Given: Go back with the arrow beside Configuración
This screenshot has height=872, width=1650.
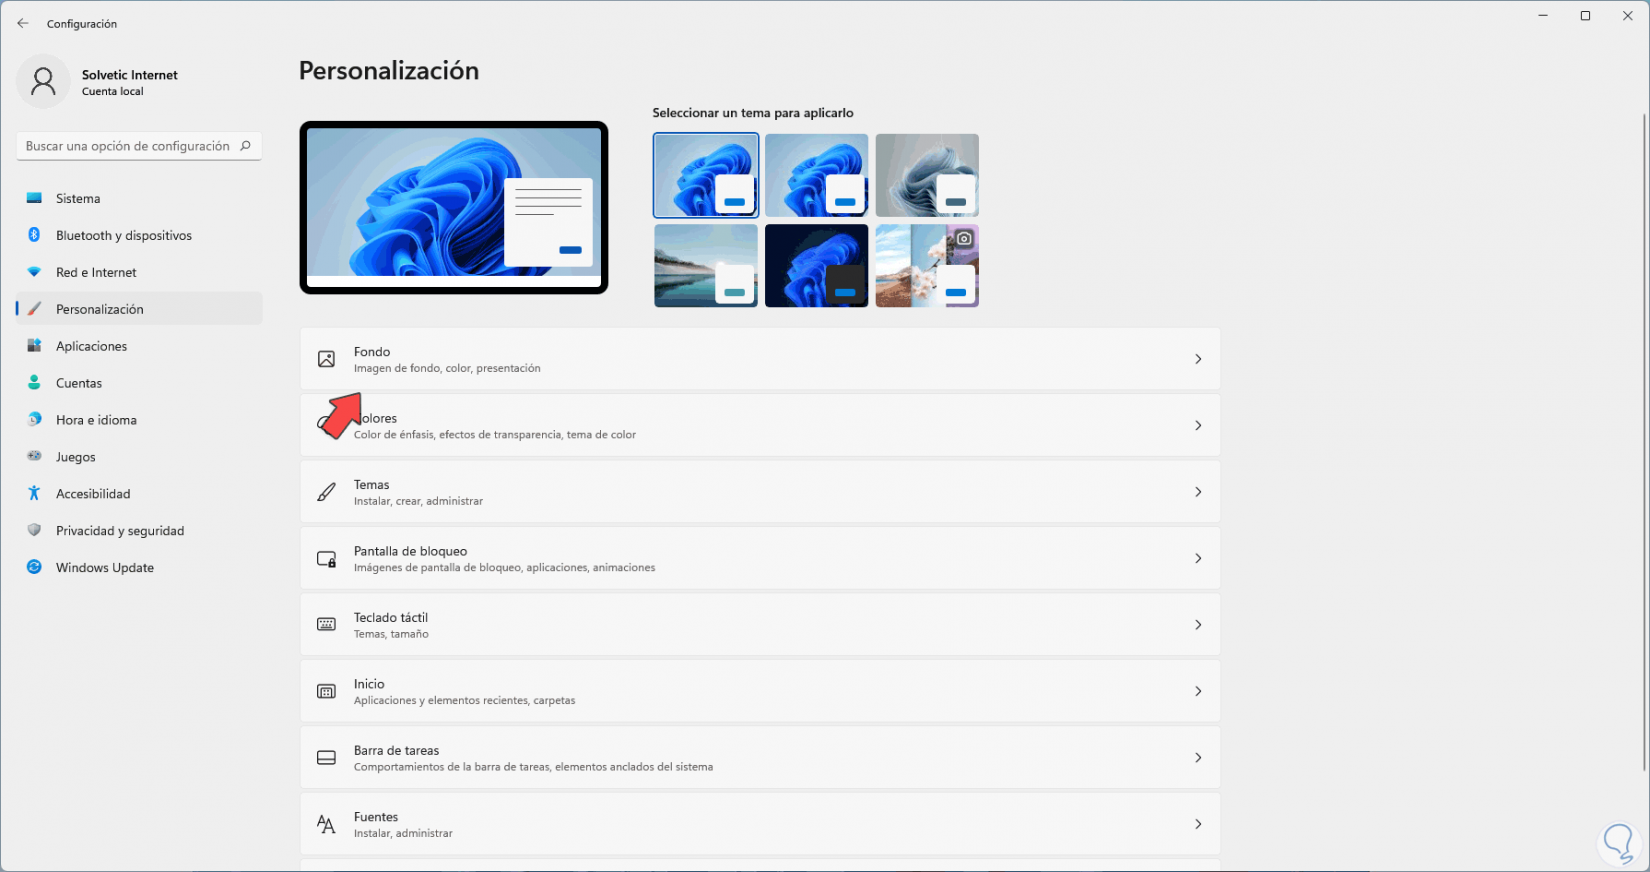Looking at the screenshot, I should 23,23.
